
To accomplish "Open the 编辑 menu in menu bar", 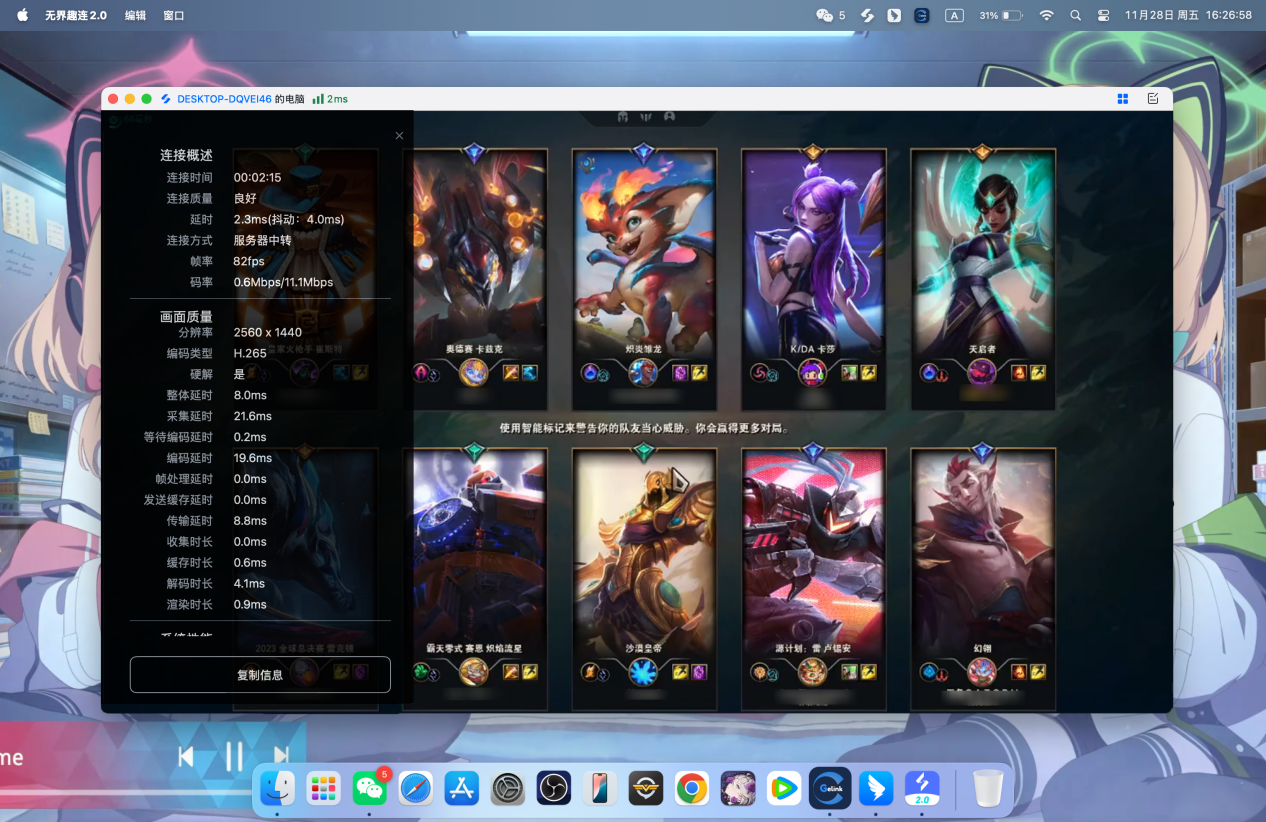I will [135, 16].
